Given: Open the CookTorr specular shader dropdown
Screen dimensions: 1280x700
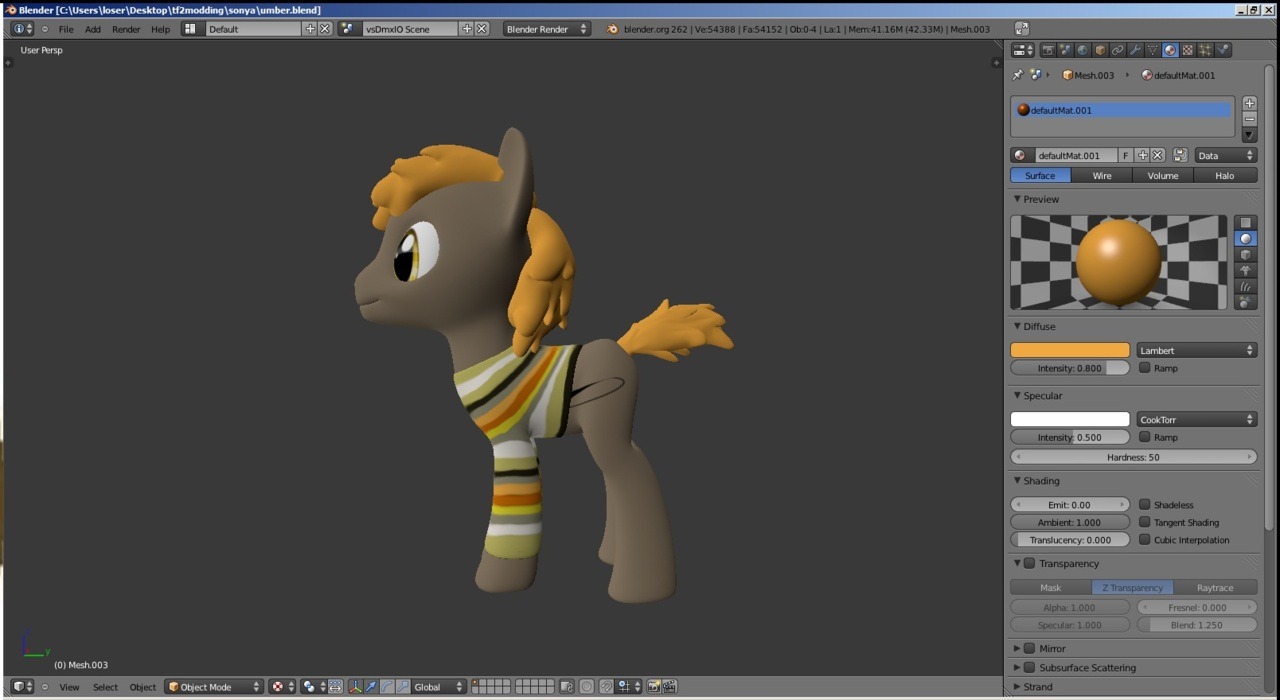Looking at the screenshot, I should (1197, 419).
